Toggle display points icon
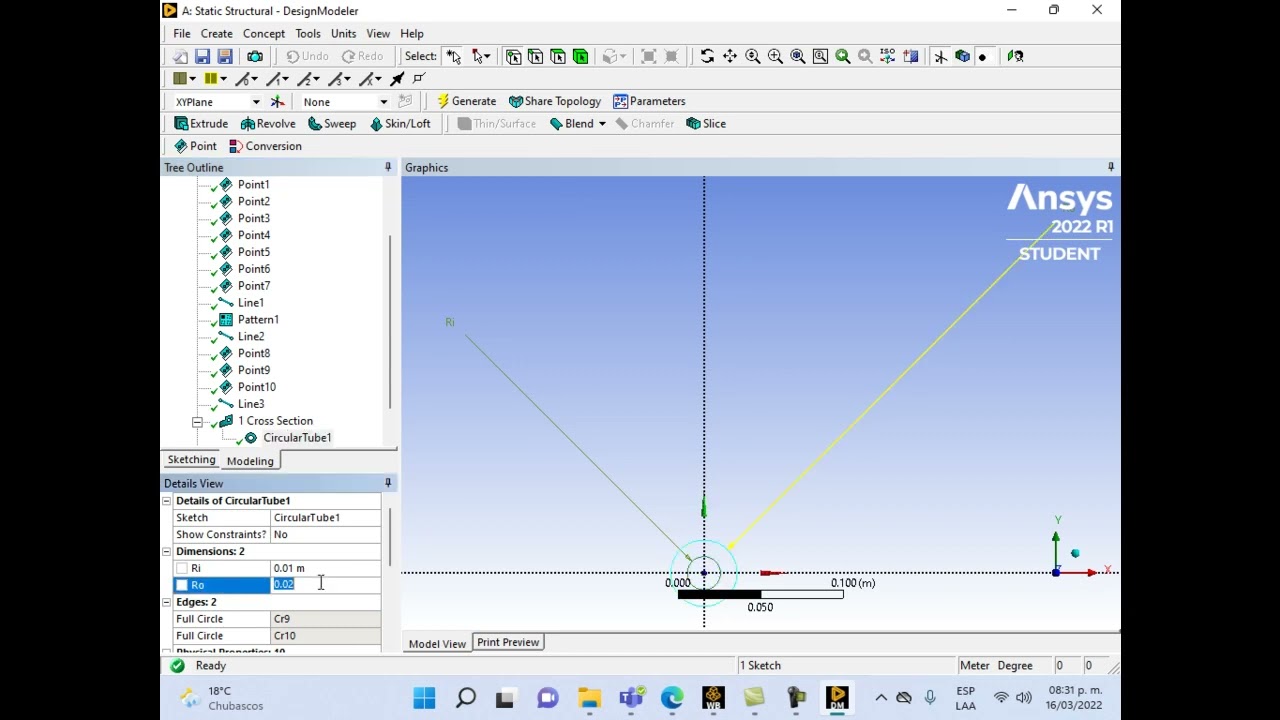The width and height of the screenshot is (1280, 720). coord(982,57)
